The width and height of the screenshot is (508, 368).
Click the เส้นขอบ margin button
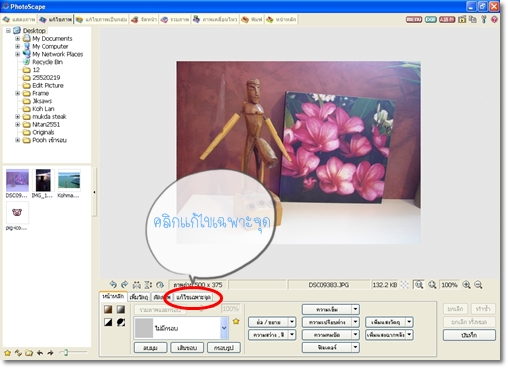tap(187, 348)
